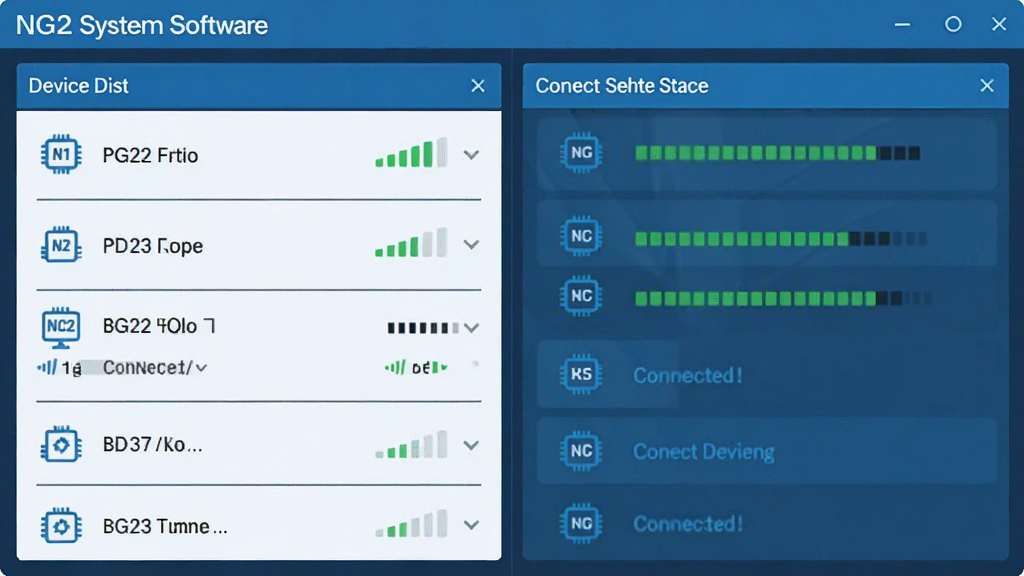The image size is (1024, 576).
Task: Expand the PD23 device row chevron
Action: point(472,244)
